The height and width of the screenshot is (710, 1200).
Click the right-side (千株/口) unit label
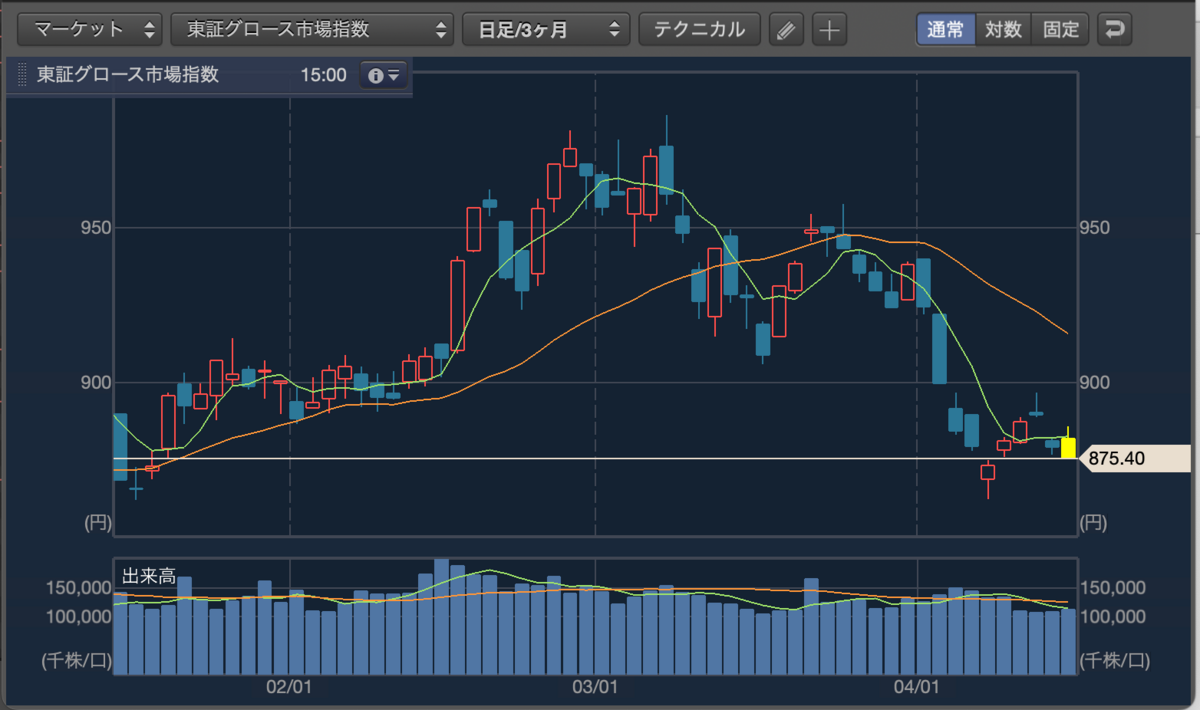tap(1116, 661)
